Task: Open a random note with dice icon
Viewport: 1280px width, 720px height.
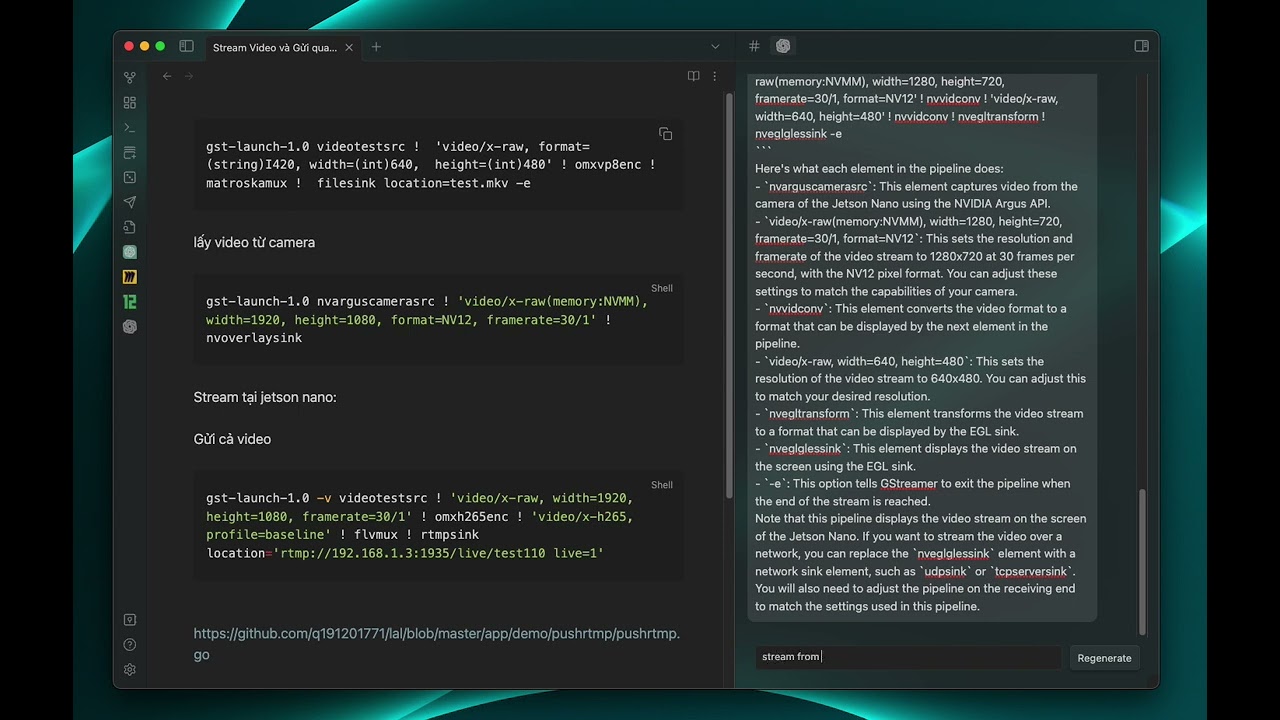Action: point(129,177)
